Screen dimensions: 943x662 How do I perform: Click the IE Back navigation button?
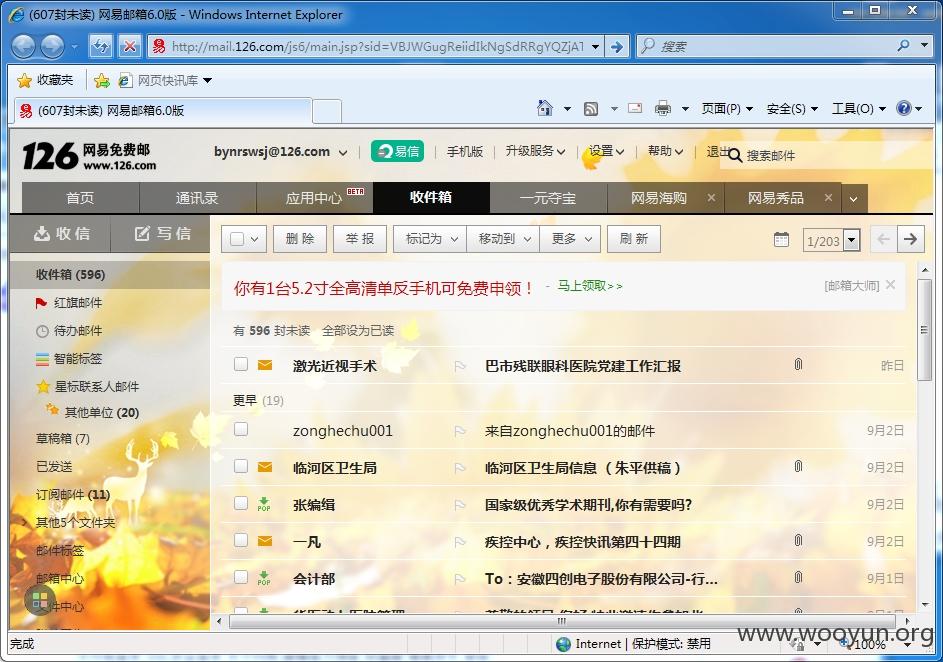tap(23, 46)
